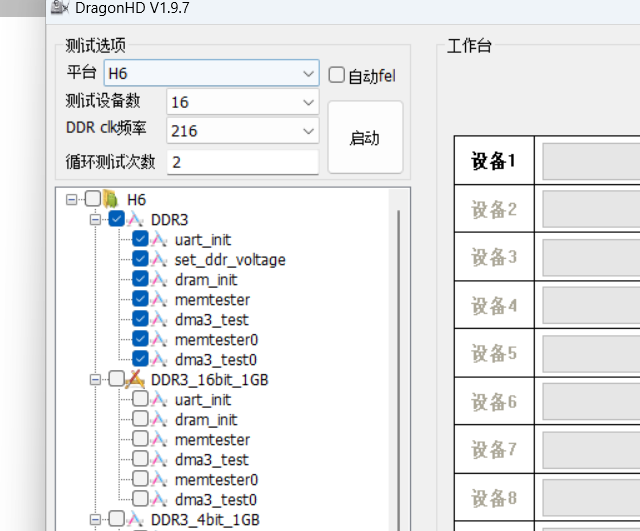Click the 启动 start button

click(x=365, y=138)
